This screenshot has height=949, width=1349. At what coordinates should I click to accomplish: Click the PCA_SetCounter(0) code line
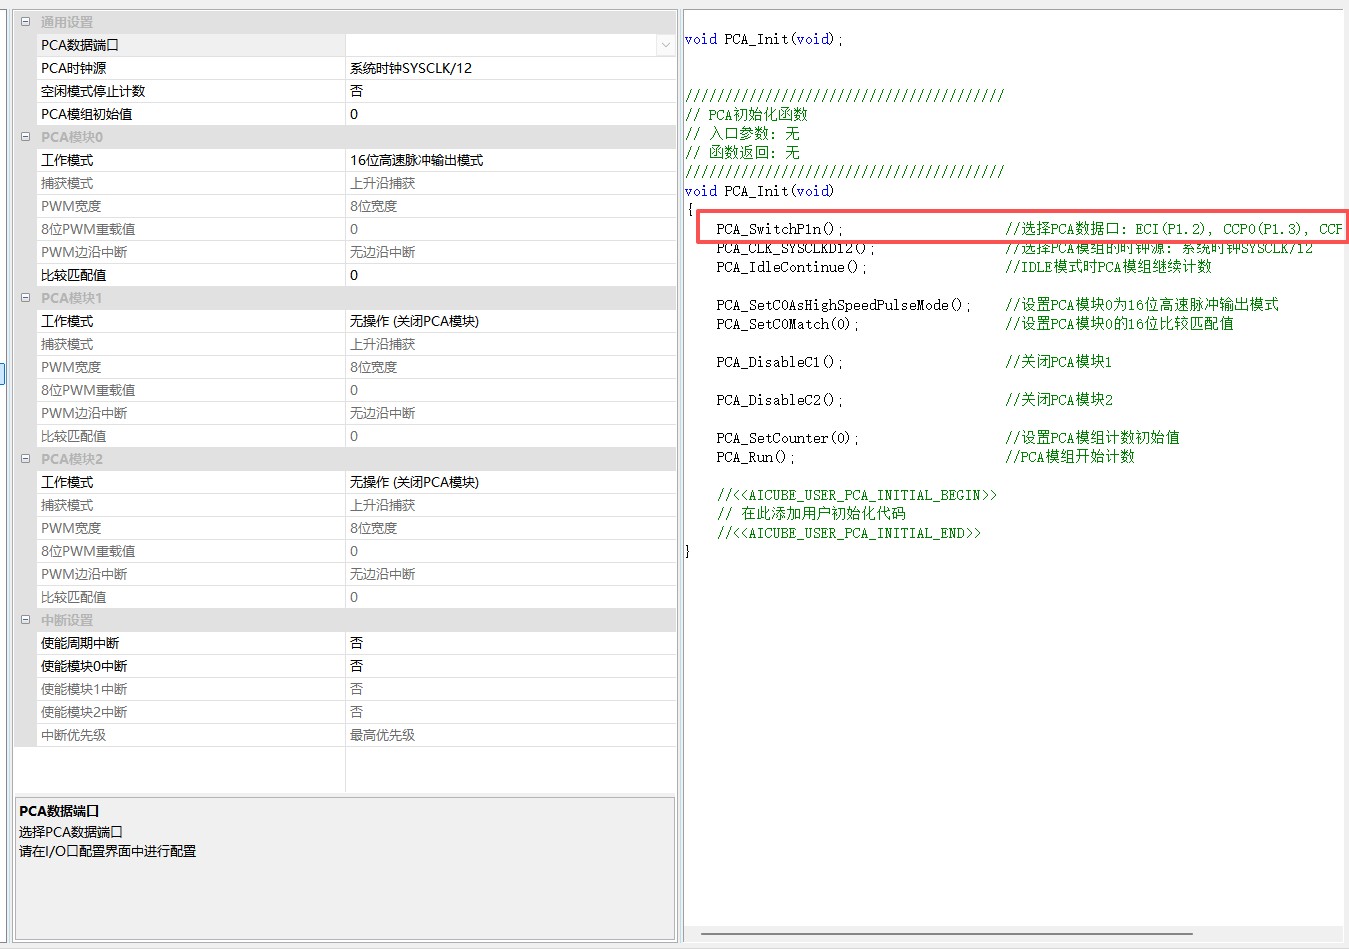click(x=787, y=438)
